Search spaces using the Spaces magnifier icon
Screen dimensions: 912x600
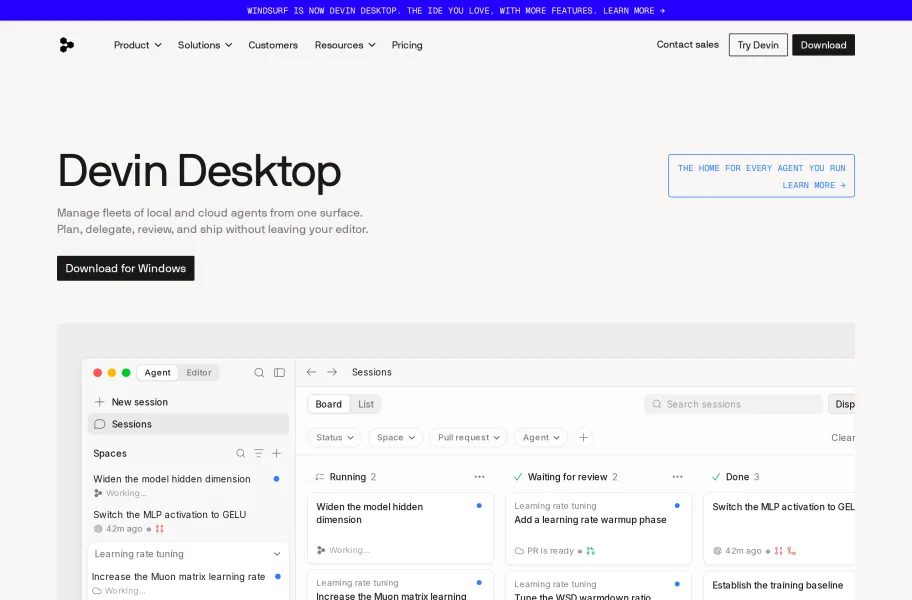click(x=240, y=453)
